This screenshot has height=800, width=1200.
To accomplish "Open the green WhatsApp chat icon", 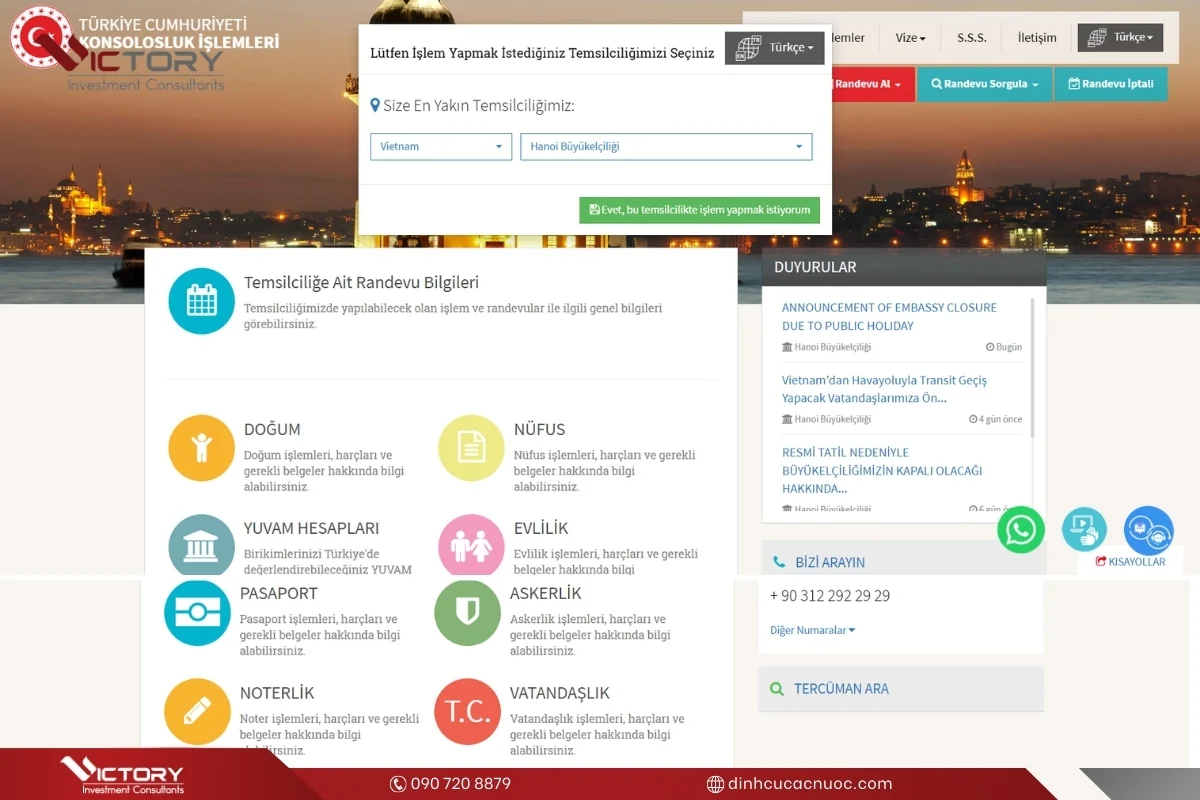I will 1021,530.
